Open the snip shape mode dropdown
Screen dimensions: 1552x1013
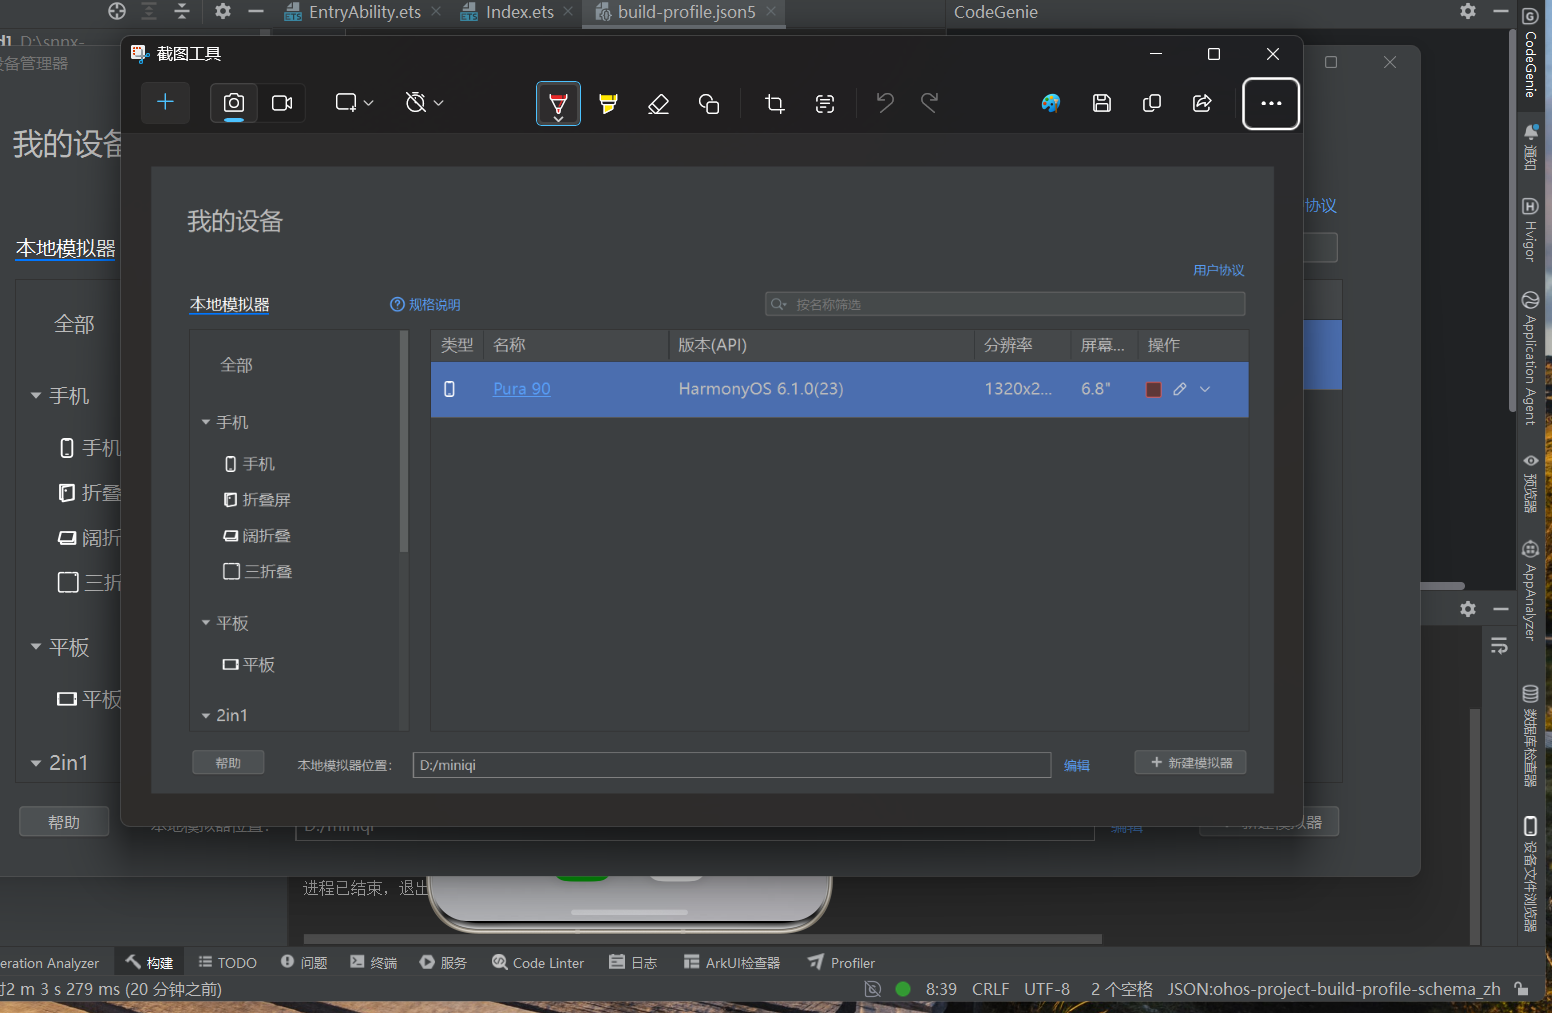pos(355,103)
